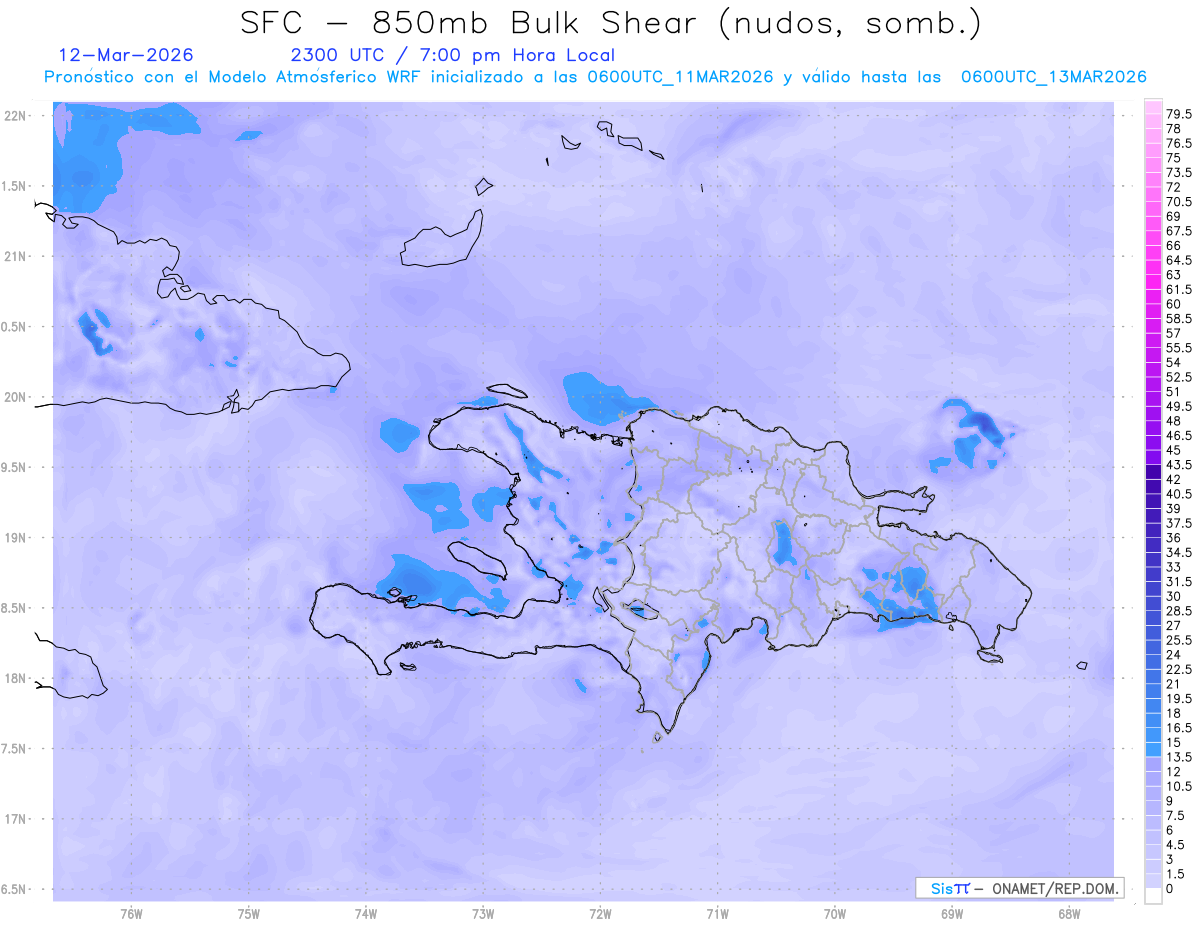Click the '63' color bar value
The width and height of the screenshot is (1200, 927).
coord(1174,275)
